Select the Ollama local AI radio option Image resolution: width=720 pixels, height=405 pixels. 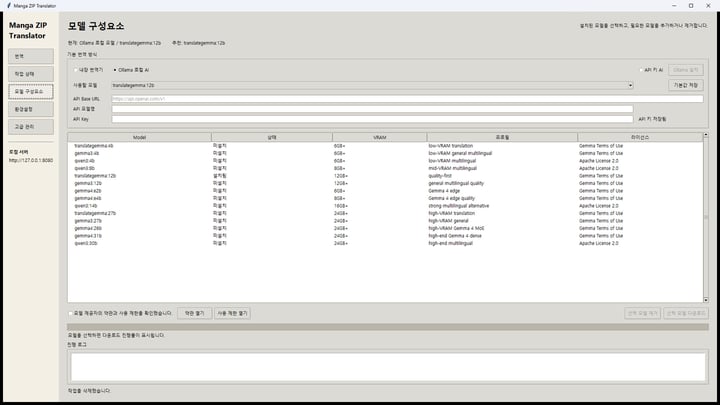click(x=131, y=70)
